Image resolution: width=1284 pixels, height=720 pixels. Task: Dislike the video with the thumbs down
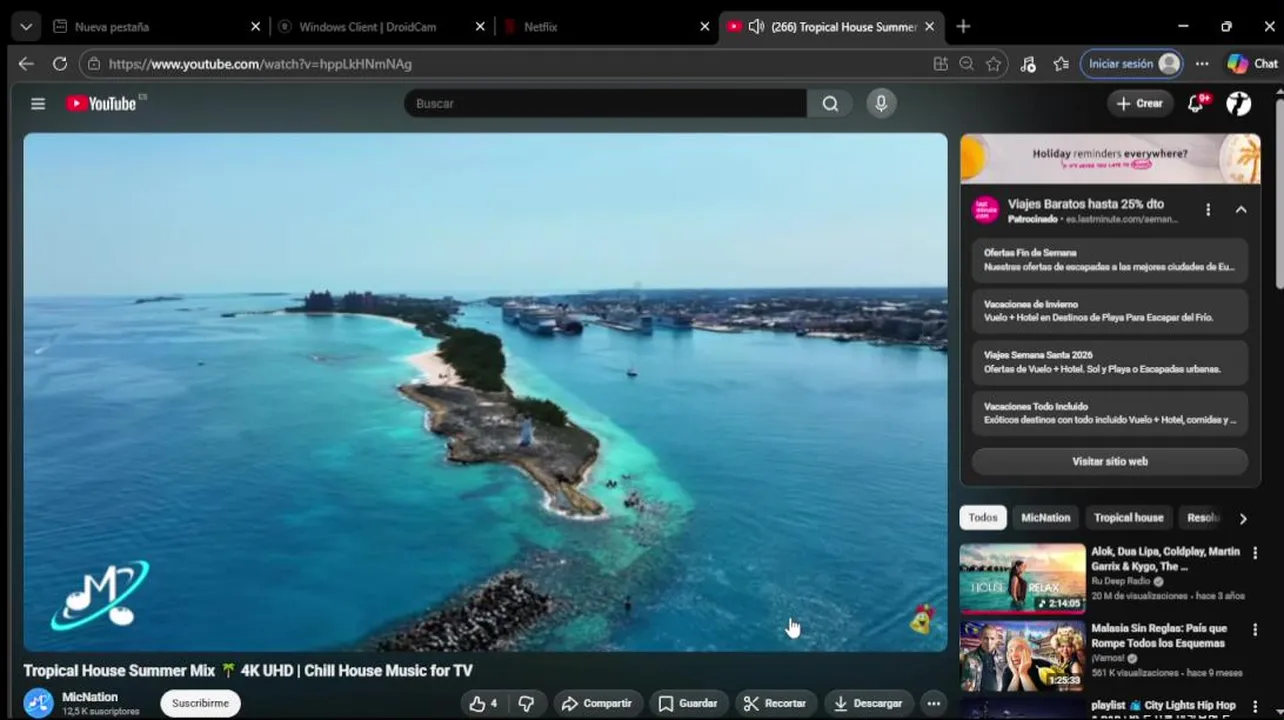point(526,703)
